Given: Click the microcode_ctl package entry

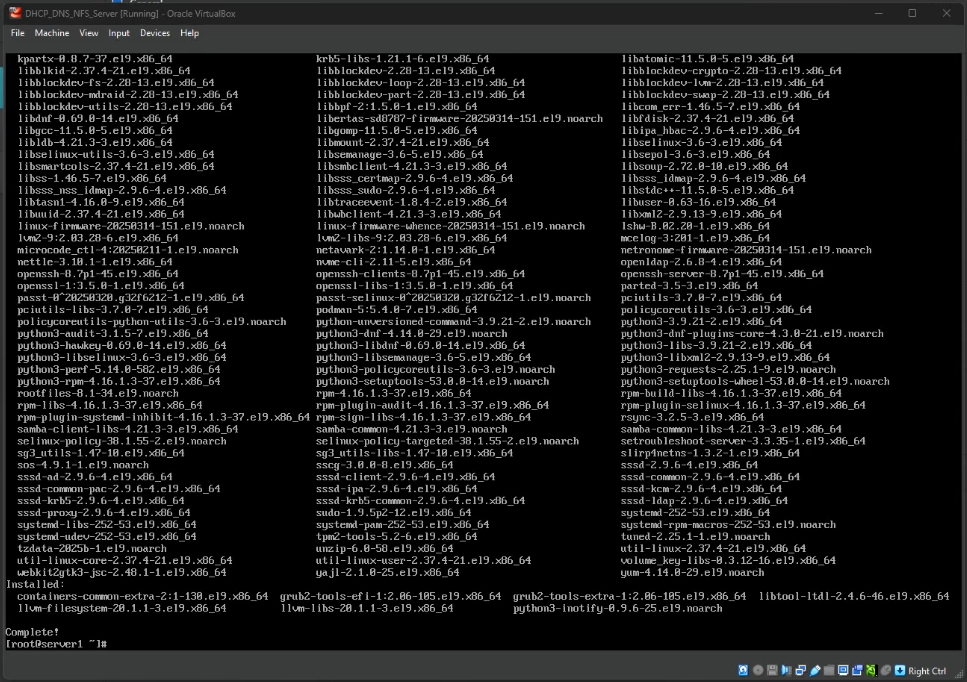Looking at the screenshot, I should [128, 250].
